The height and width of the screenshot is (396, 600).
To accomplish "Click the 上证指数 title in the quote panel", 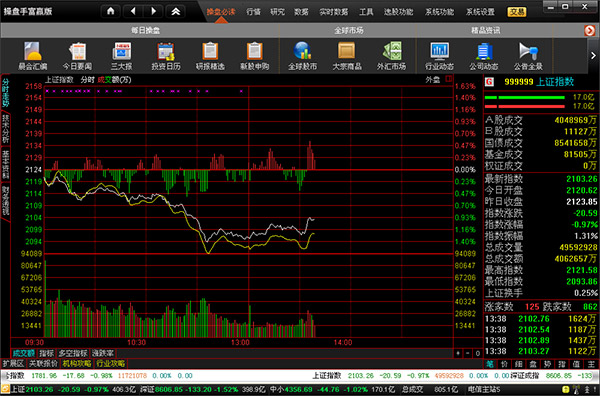I will tap(555, 81).
